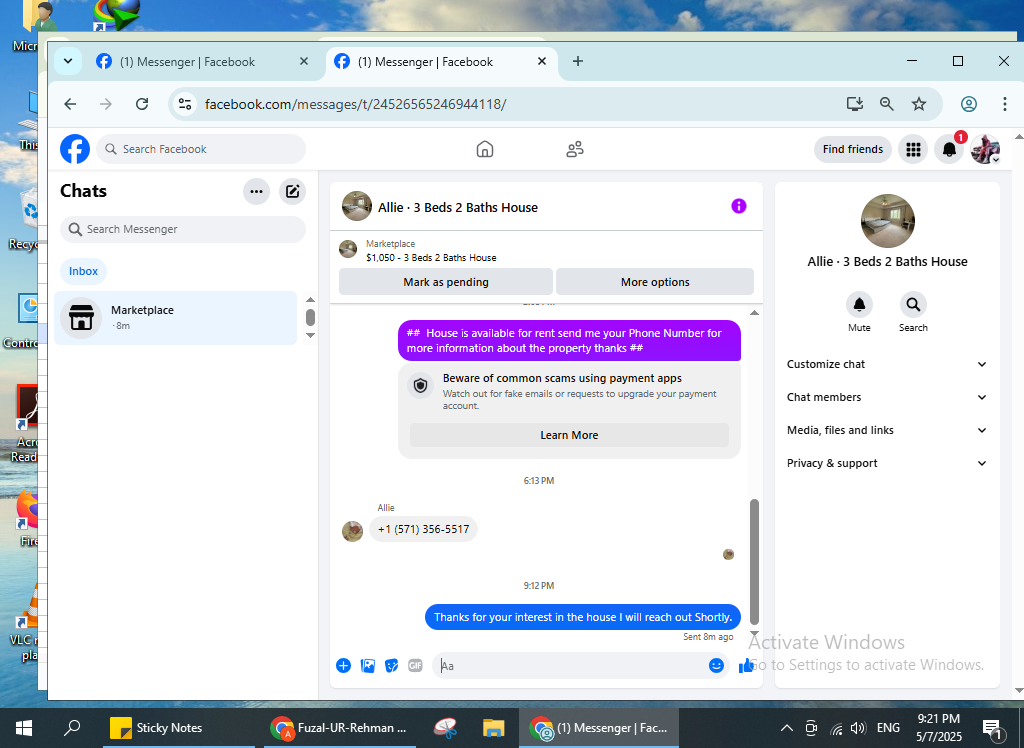
Task: Go to the Home feed icon
Action: click(x=485, y=149)
